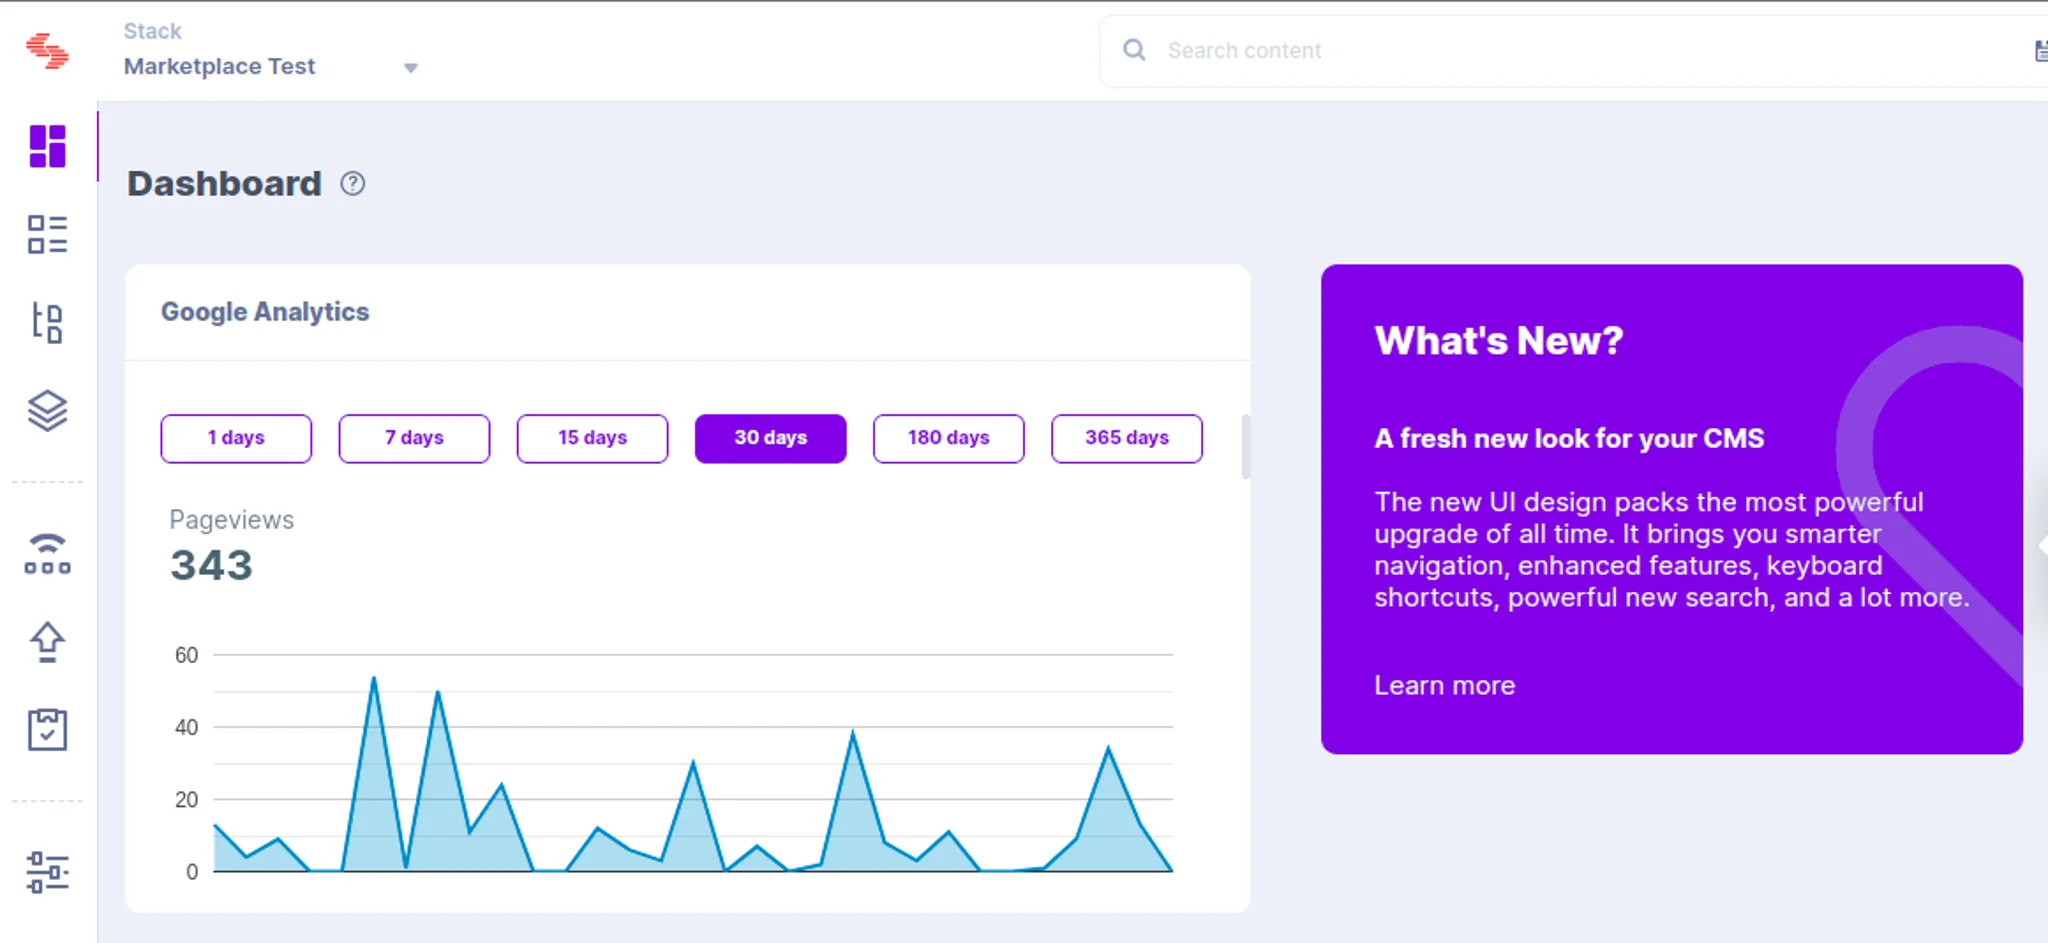The width and height of the screenshot is (2048, 943).
Task: Select the 7 days range
Action: coord(414,438)
